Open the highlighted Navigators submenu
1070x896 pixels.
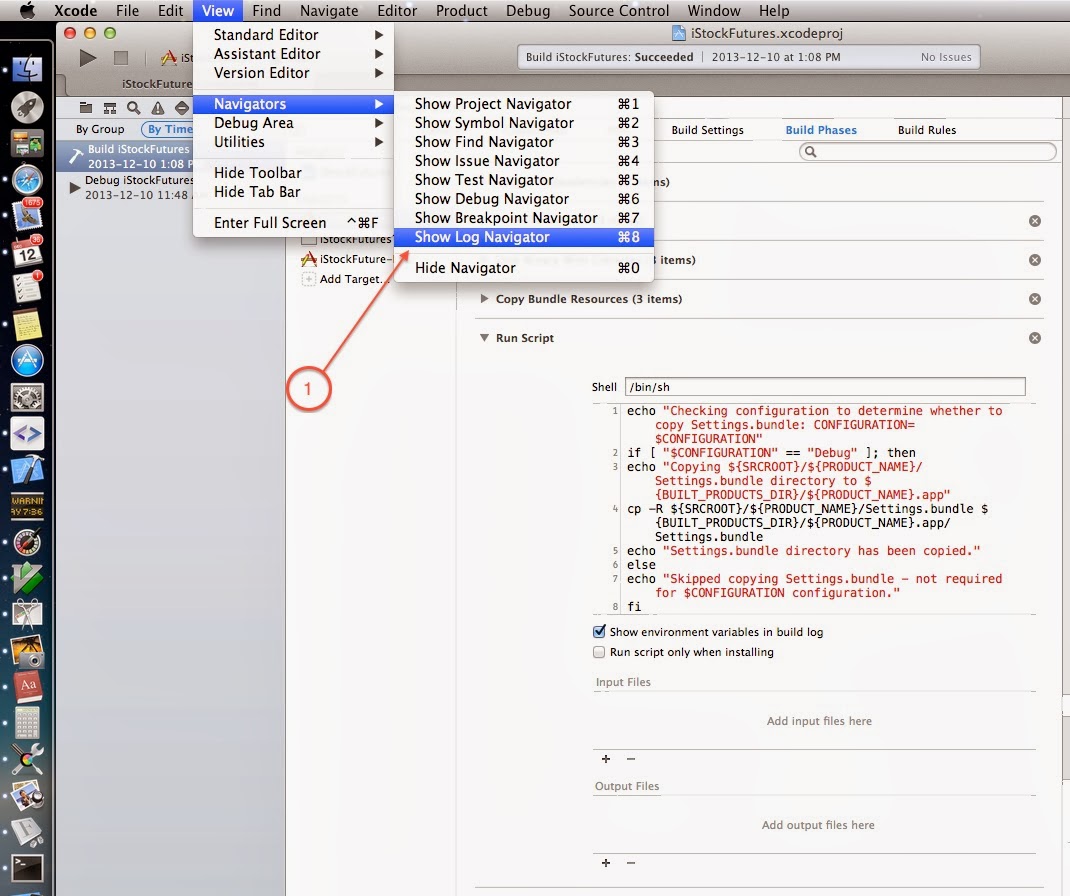coord(293,104)
